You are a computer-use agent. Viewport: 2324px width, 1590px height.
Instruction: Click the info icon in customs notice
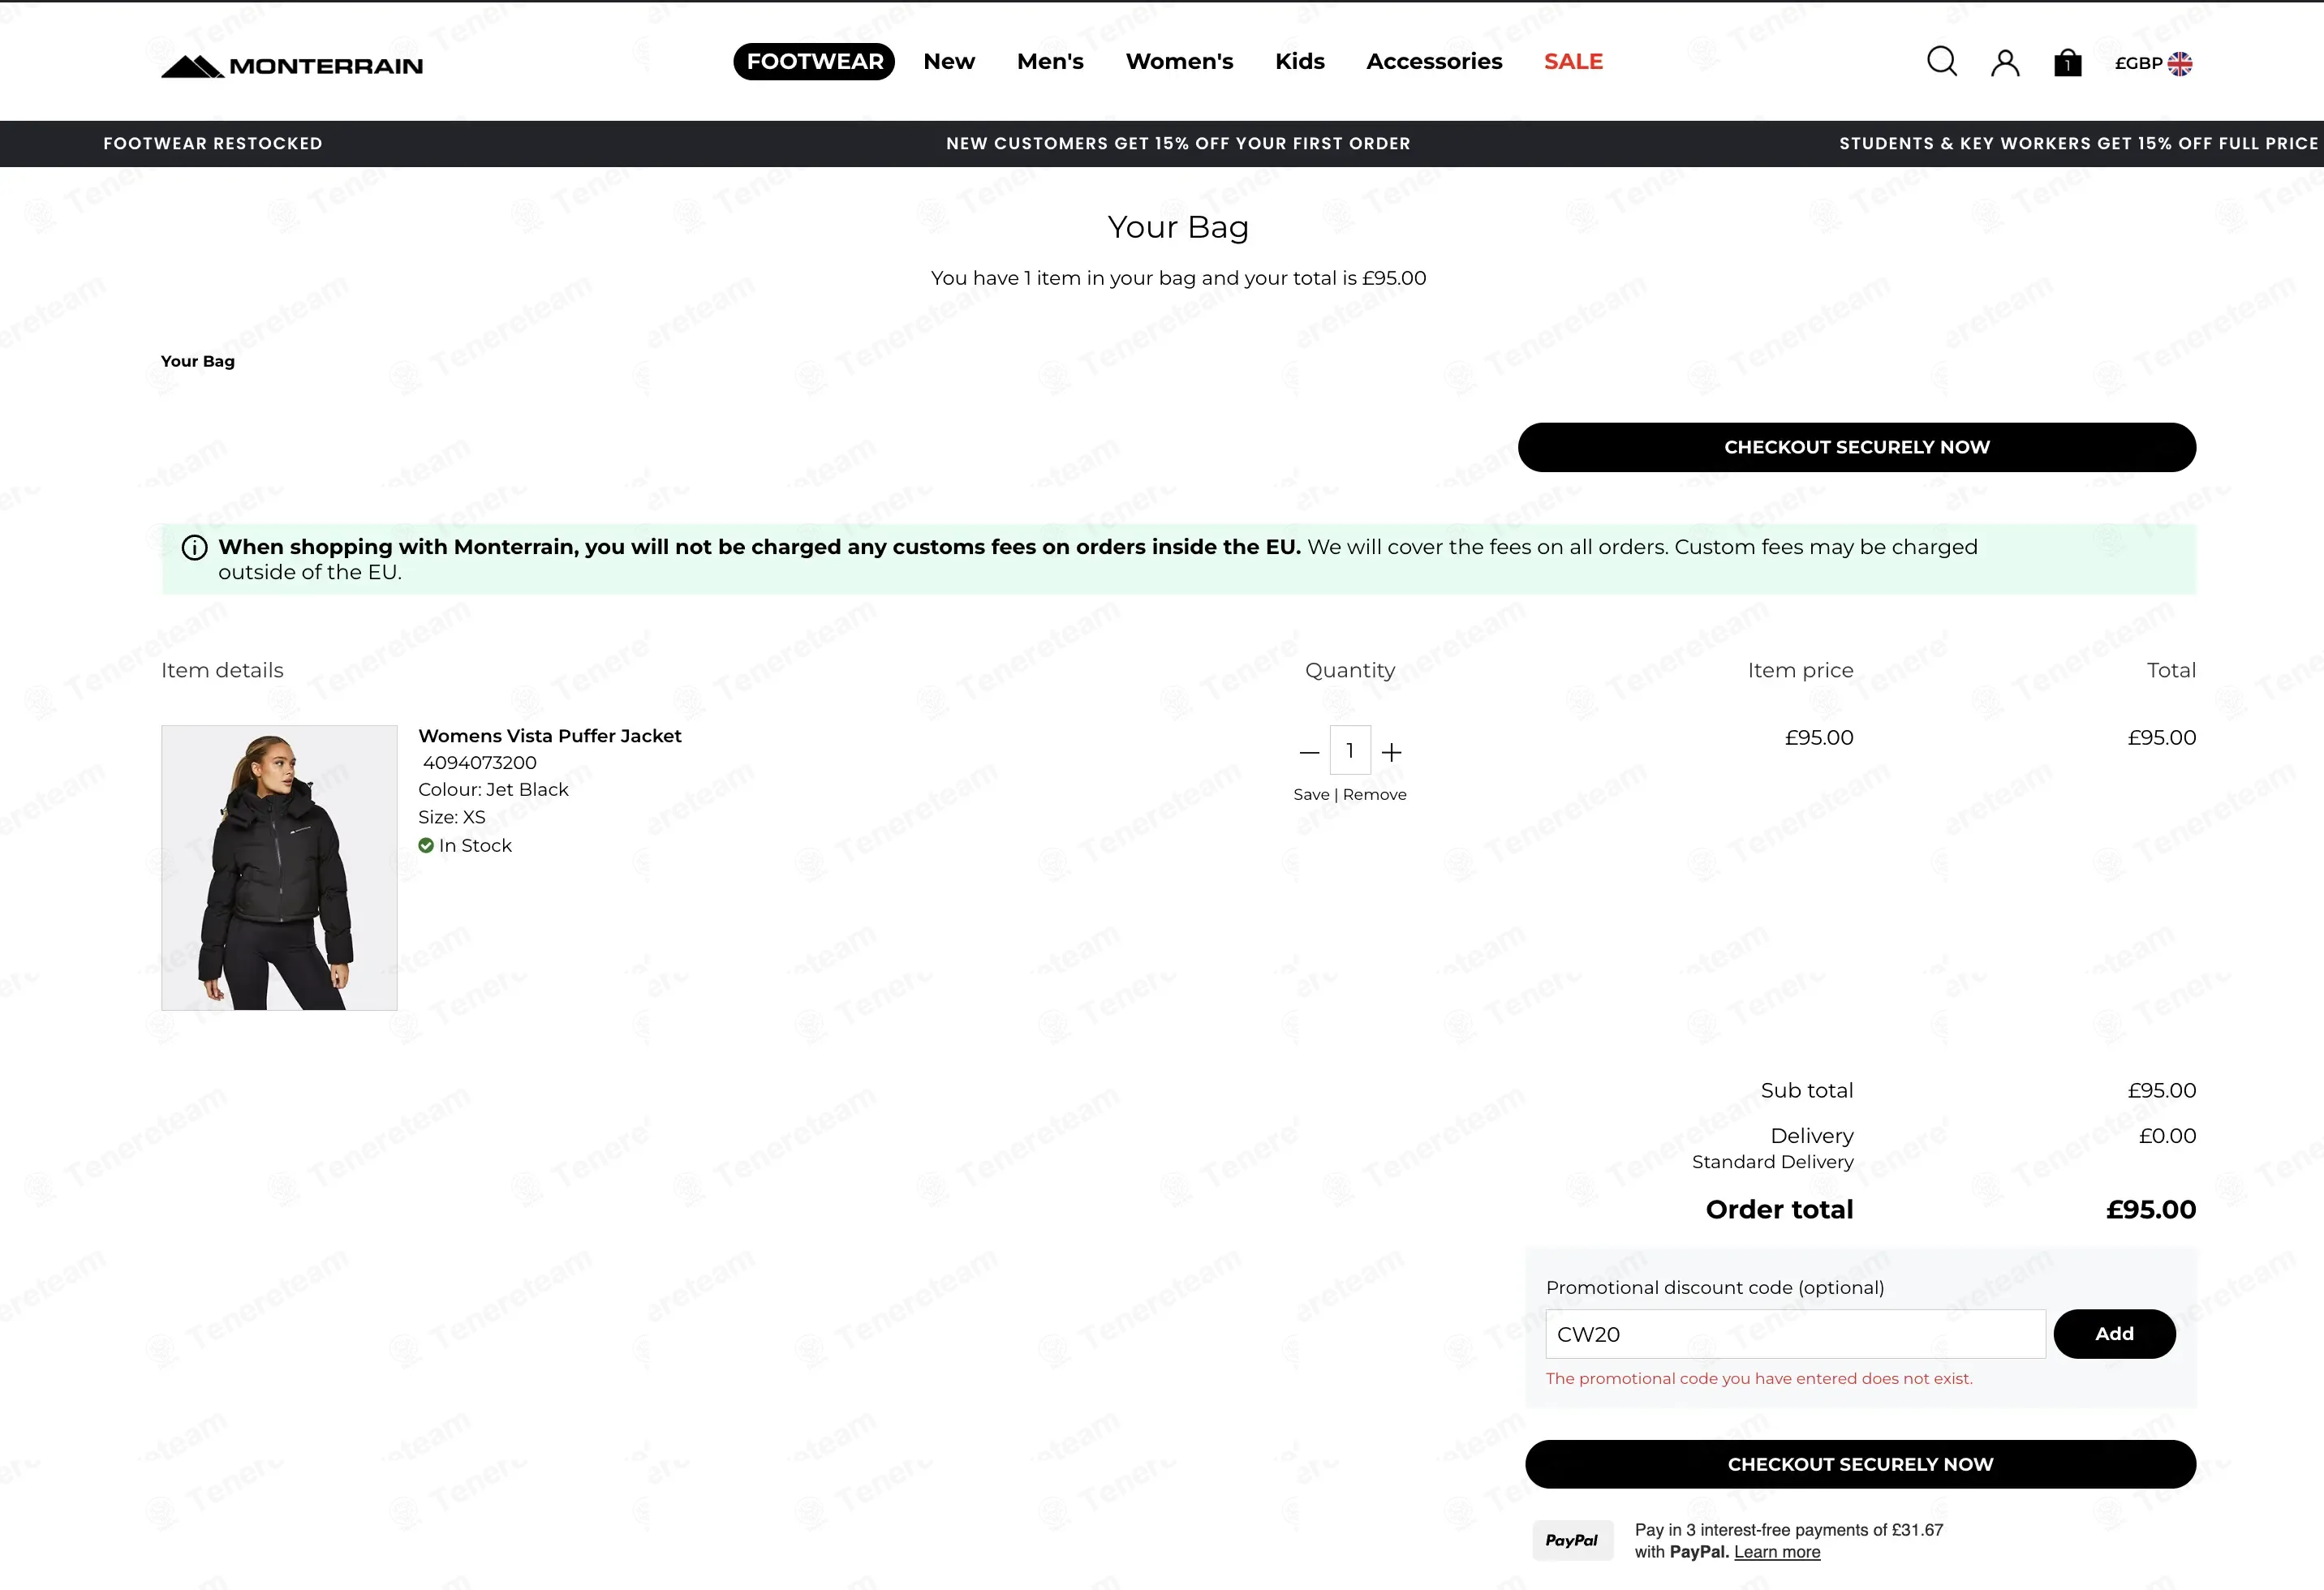point(195,548)
